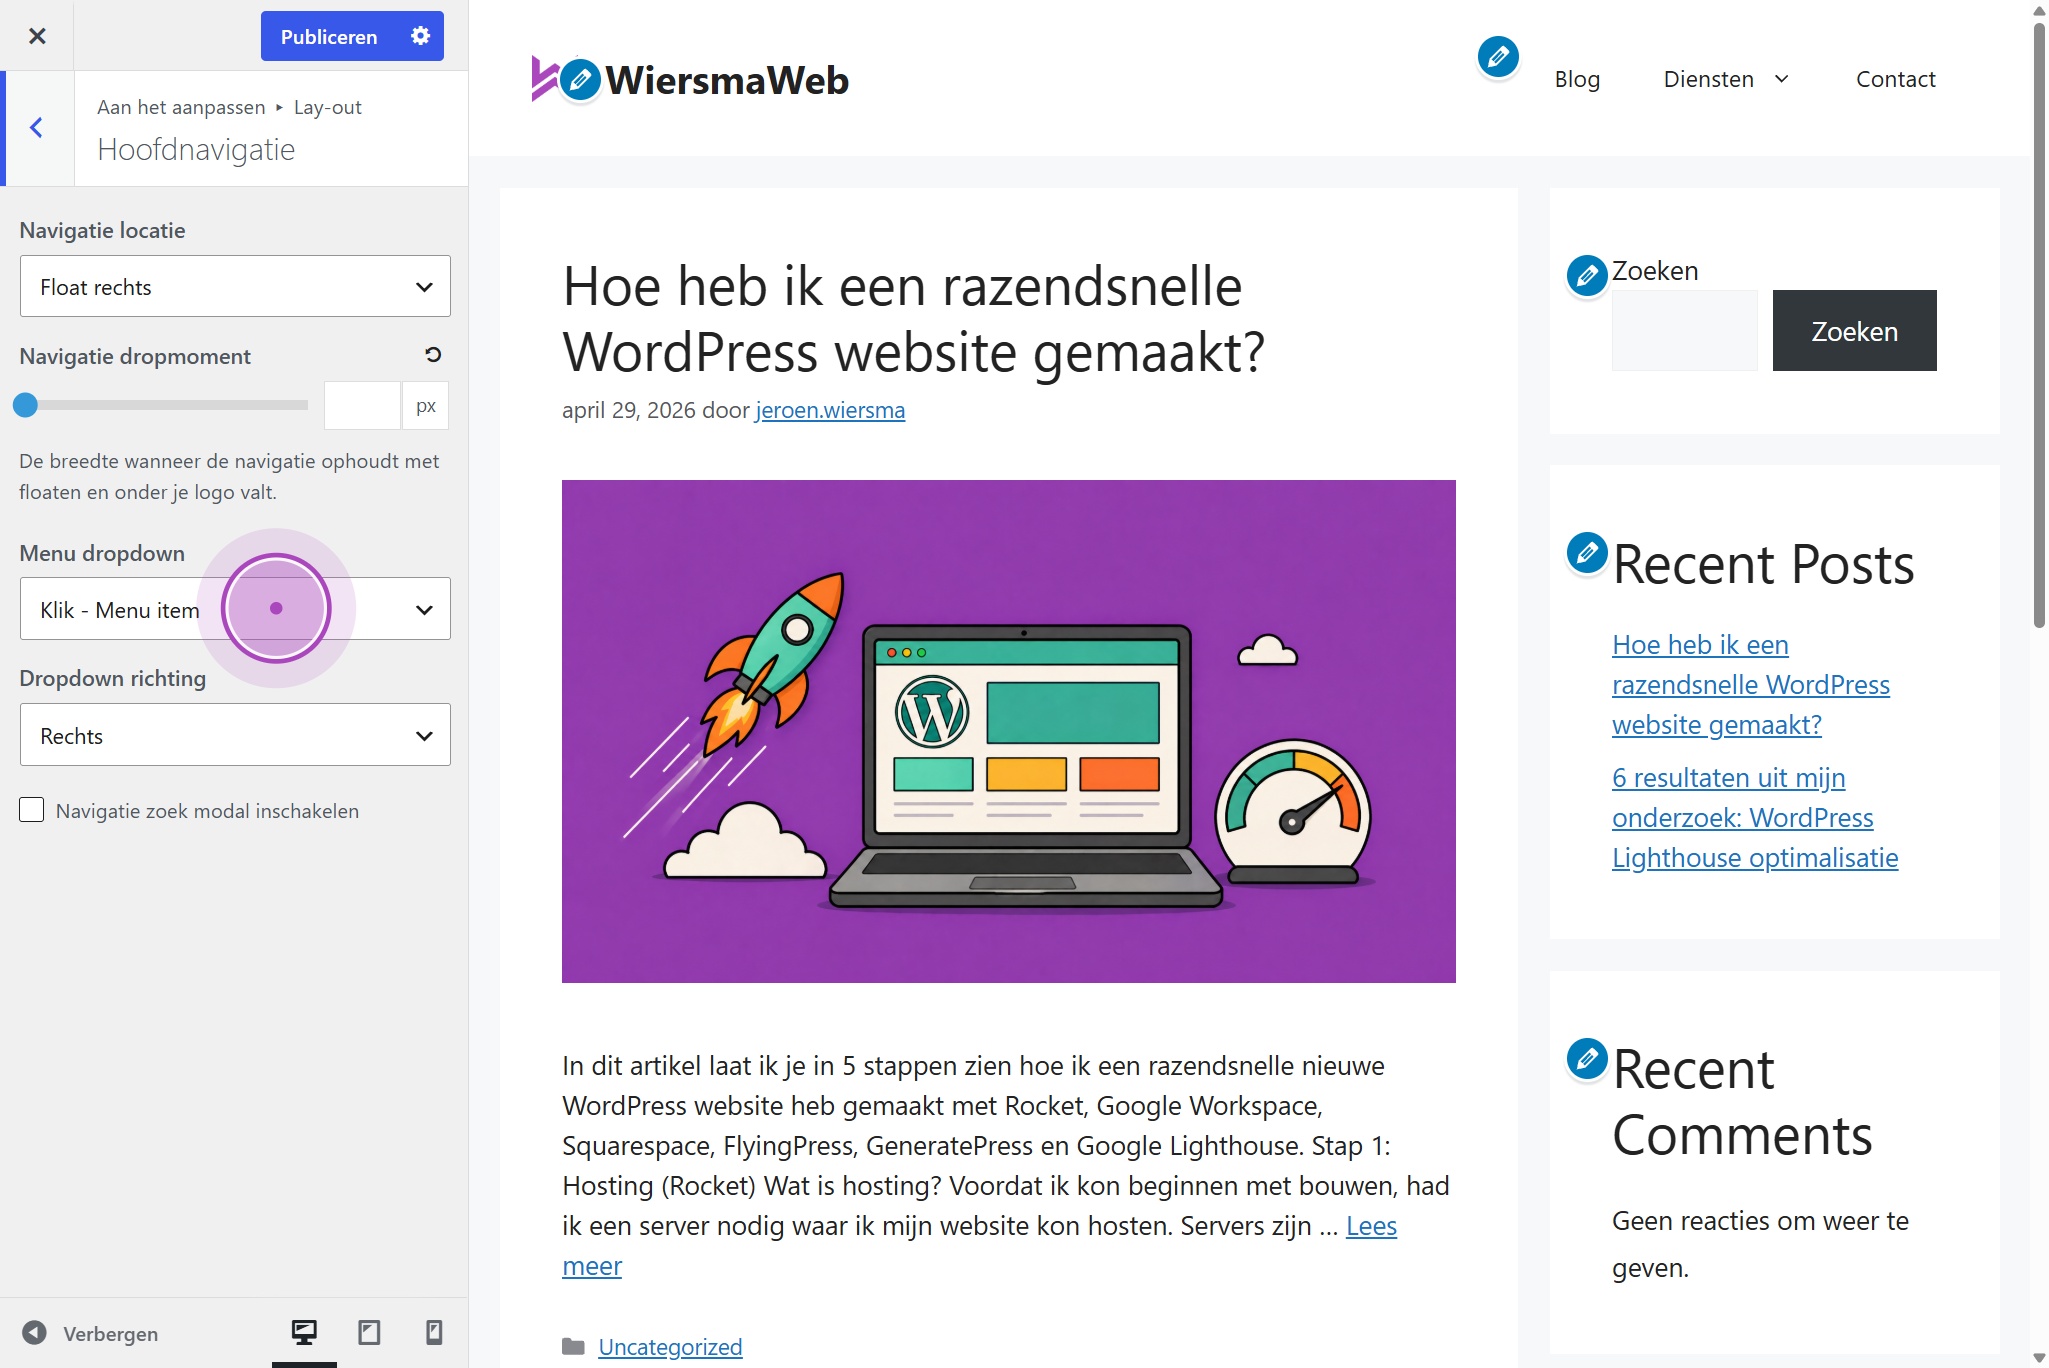Click the page vertical scrollbar thumb

pyautogui.click(x=2039, y=325)
